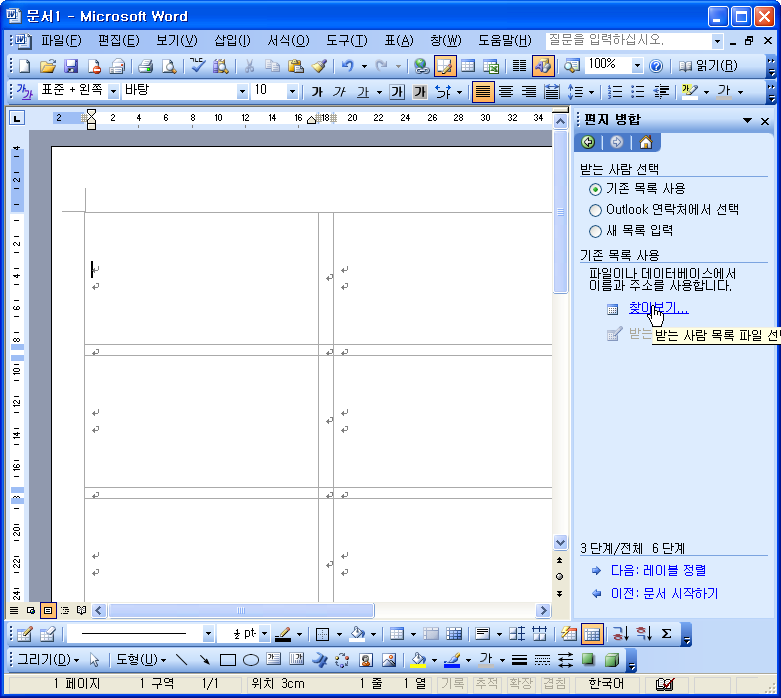Open the Table menu
The image size is (781, 698).
tap(398, 40)
